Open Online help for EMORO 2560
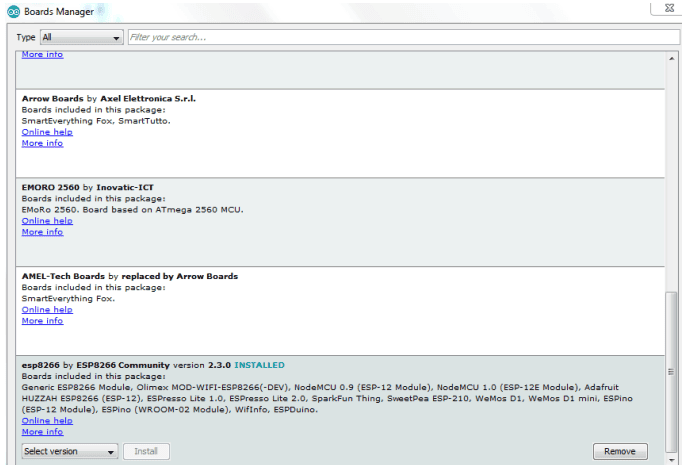 pos(47,221)
